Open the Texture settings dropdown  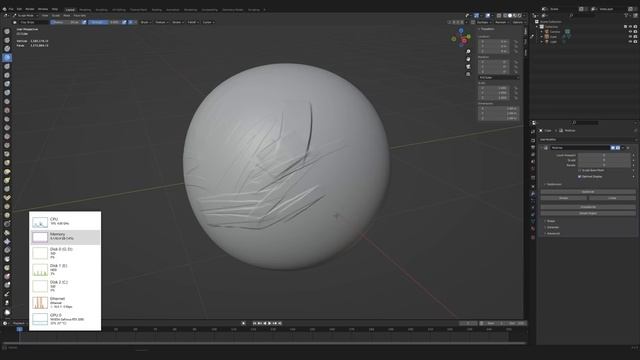[x=161, y=22]
